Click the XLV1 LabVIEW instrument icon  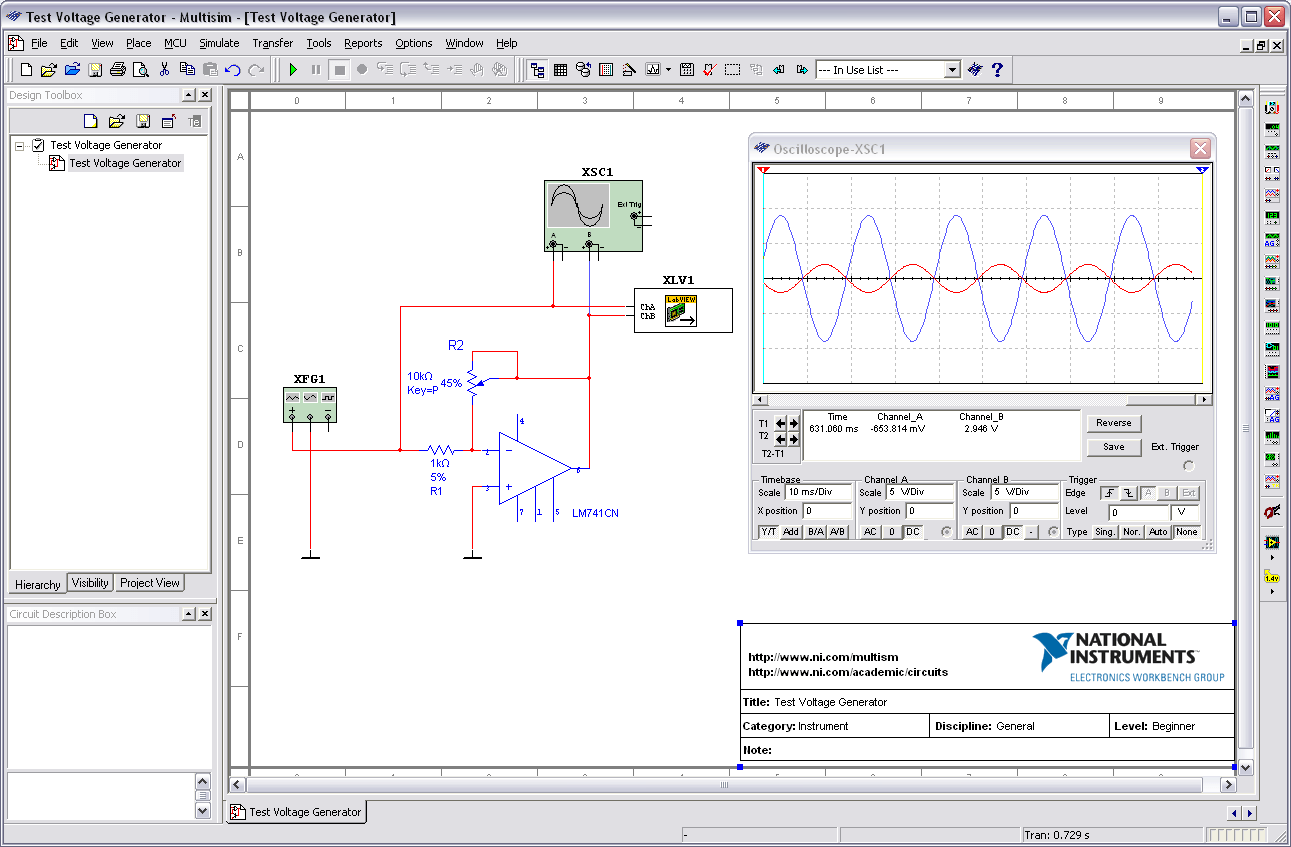(x=683, y=311)
